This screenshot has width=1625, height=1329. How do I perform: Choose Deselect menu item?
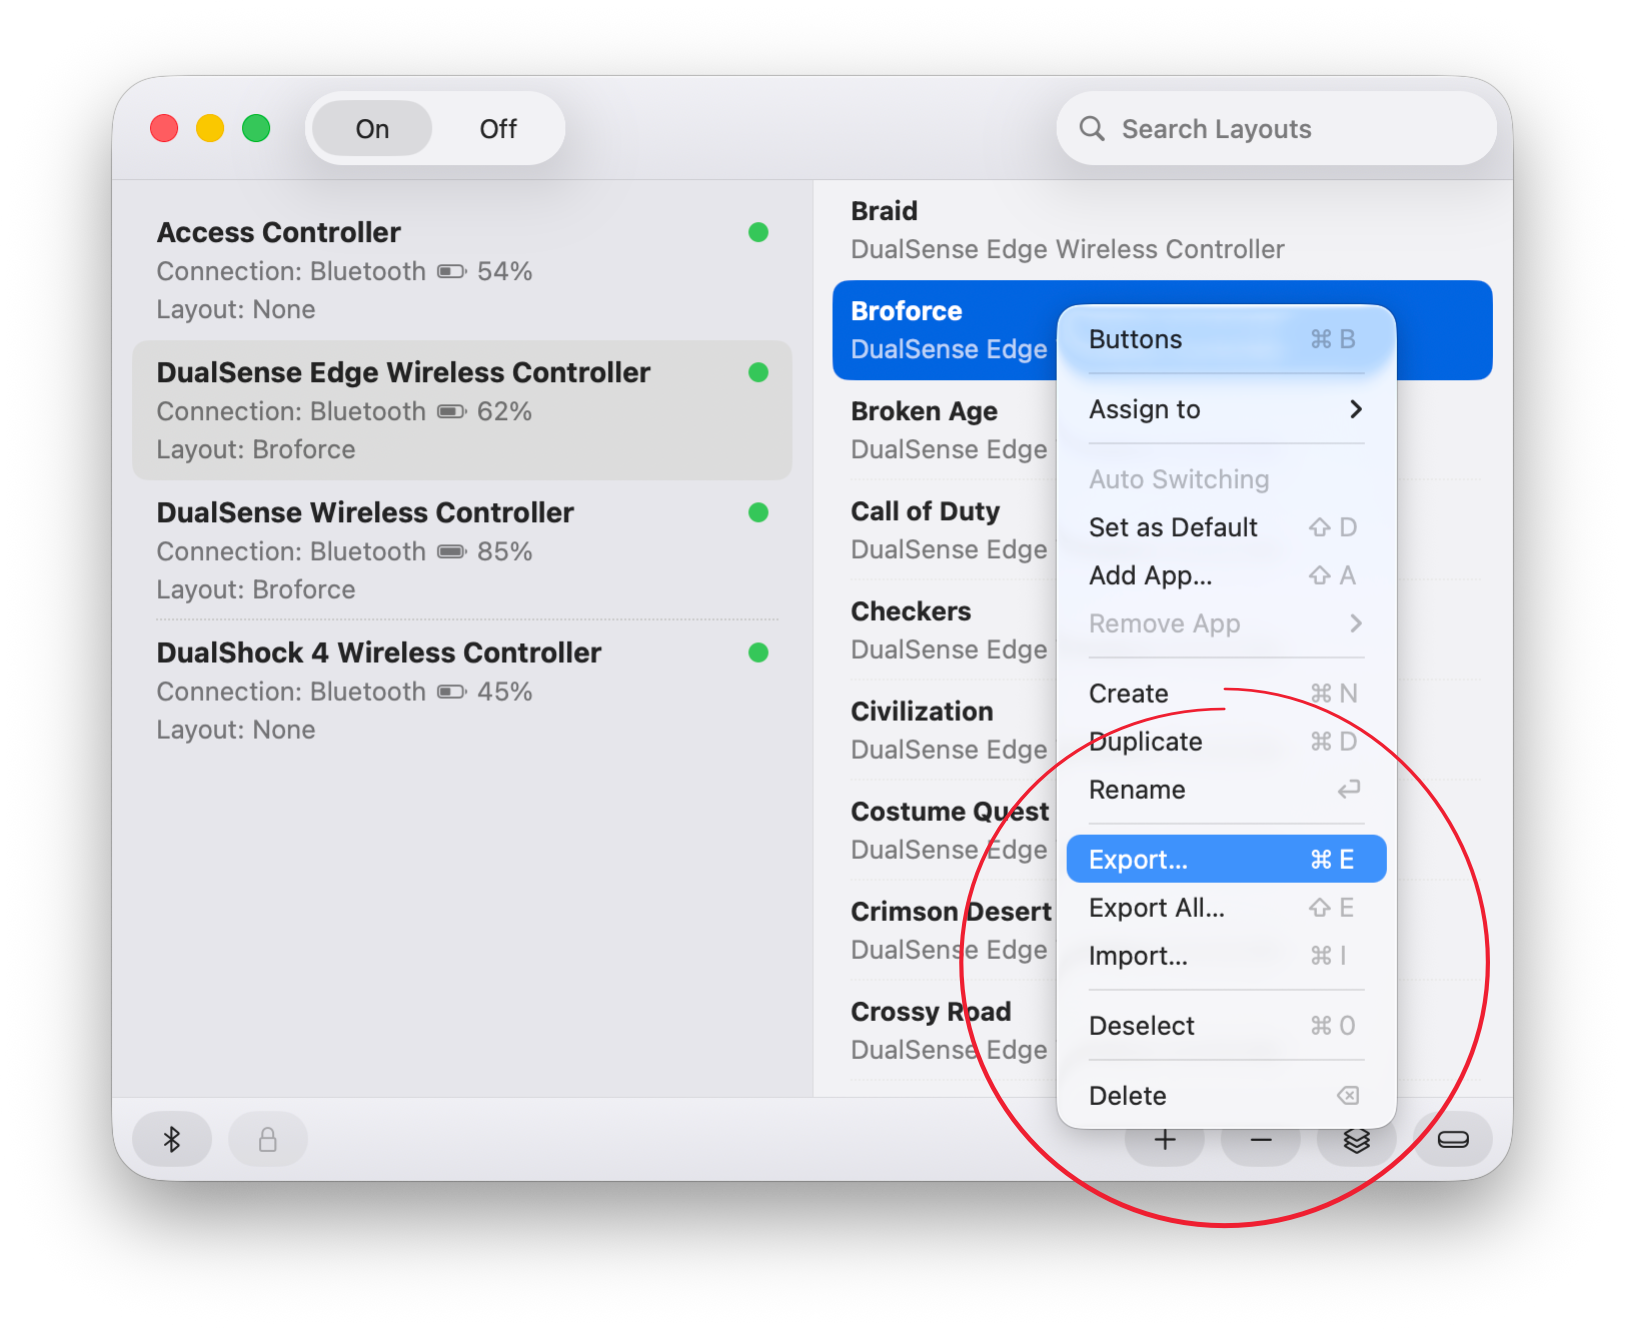tap(1226, 1025)
